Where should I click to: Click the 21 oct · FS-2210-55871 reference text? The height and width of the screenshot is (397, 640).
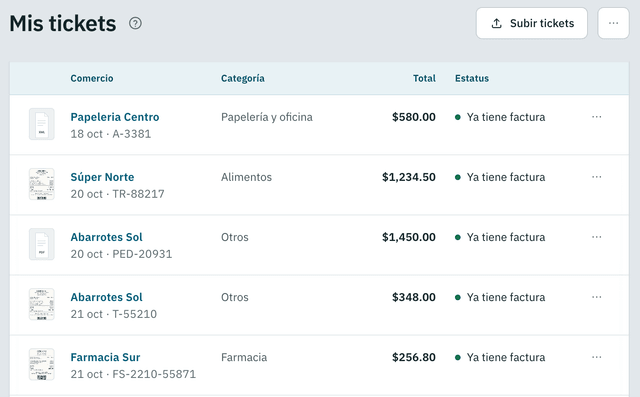tap(133, 374)
